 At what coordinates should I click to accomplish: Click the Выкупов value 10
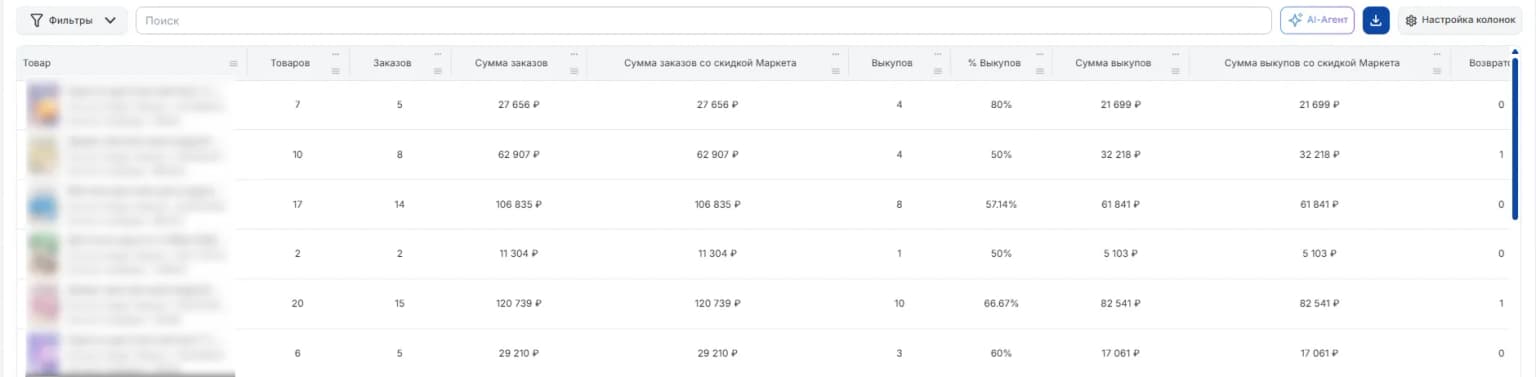(899, 304)
